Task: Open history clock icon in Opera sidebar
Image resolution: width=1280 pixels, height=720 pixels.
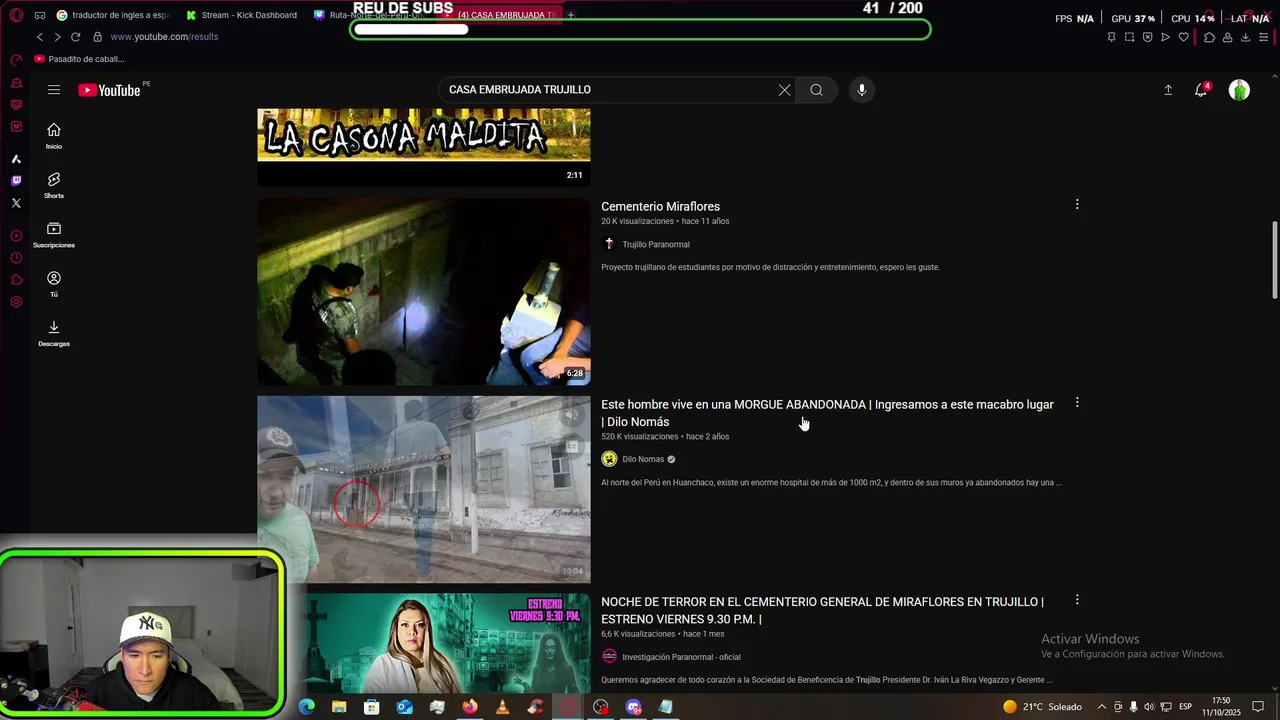Action: coord(16,258)
